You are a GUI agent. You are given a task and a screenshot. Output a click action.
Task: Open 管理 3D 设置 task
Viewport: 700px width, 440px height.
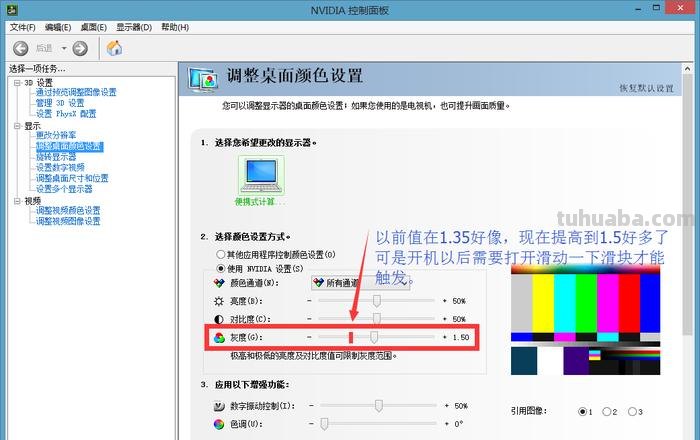pyautogui.click(x=60, y=103)
